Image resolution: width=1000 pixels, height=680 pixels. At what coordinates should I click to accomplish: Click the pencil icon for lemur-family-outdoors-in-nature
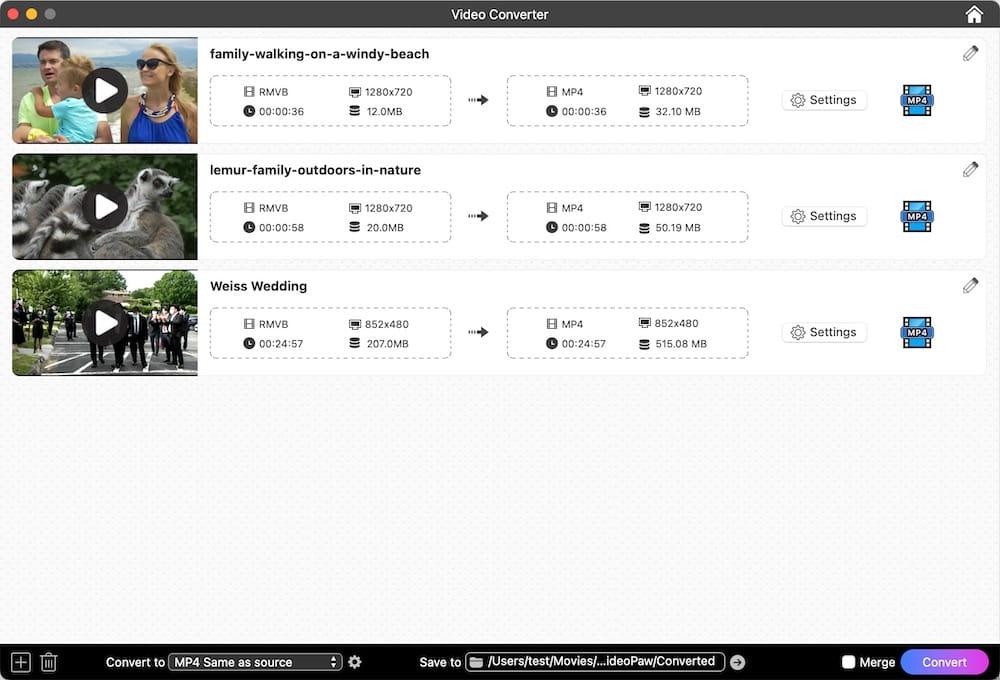[970, 169]
